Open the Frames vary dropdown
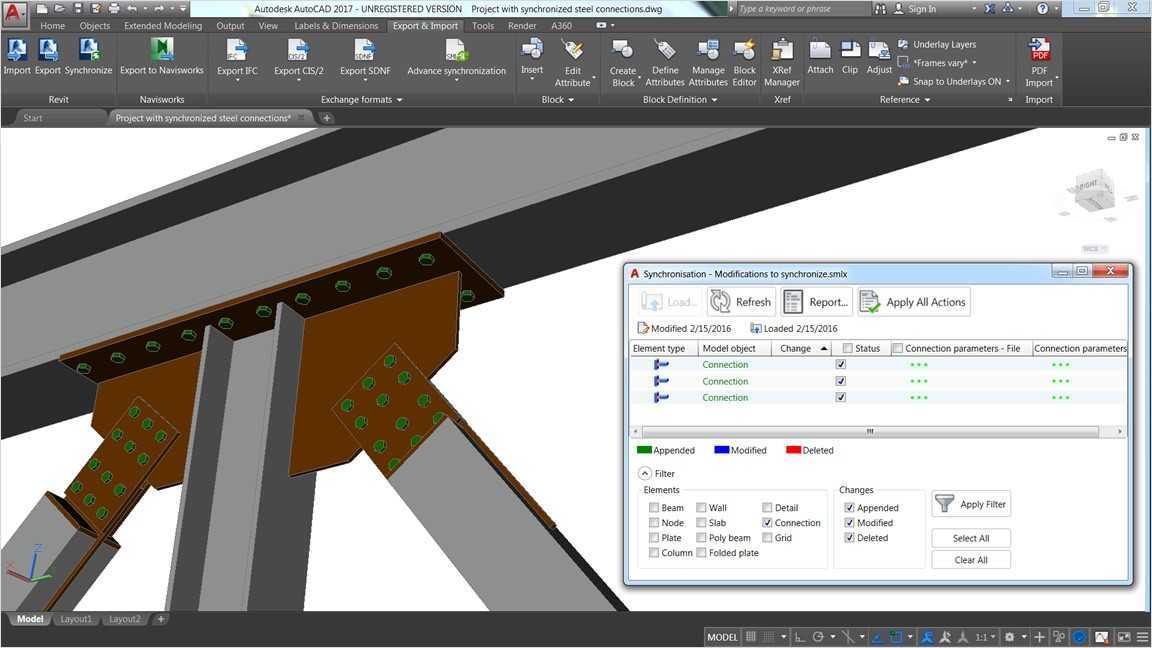Image resolution: width=1152 pixels, height=648 pixels. (x=974, y=63)
